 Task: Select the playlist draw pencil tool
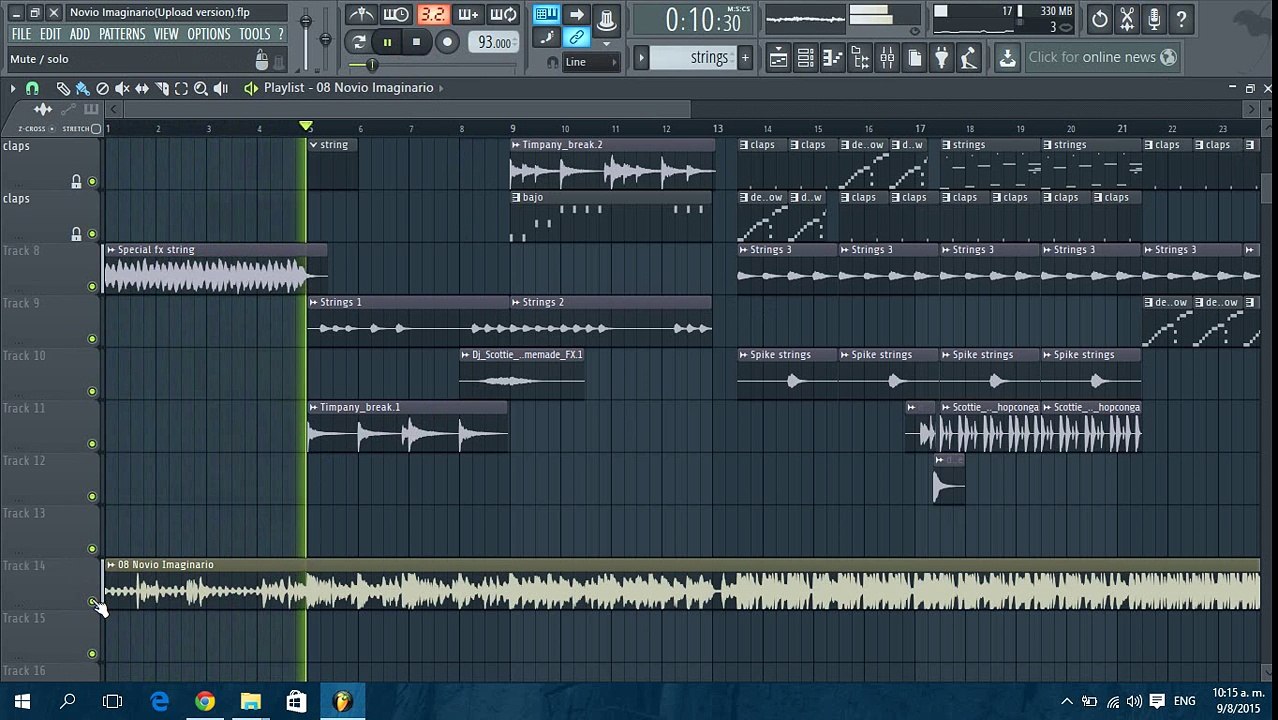click(63, 88)
